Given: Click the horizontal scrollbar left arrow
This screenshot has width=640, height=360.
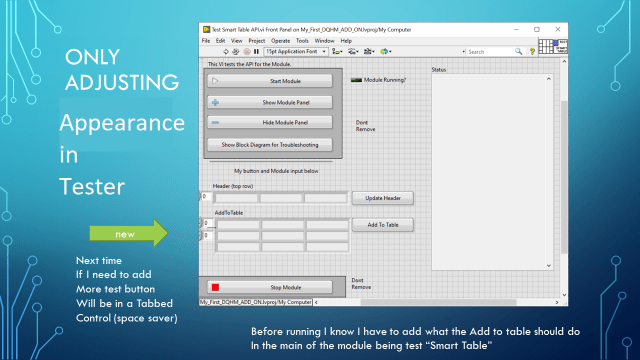Looking at the screenshot, I should tap(316, 302).
